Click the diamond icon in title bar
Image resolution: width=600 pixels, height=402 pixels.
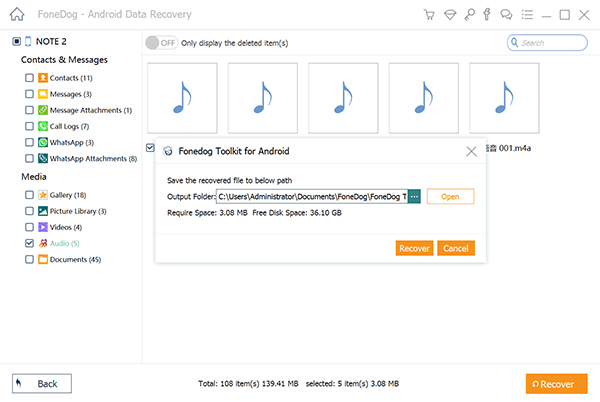450,15
